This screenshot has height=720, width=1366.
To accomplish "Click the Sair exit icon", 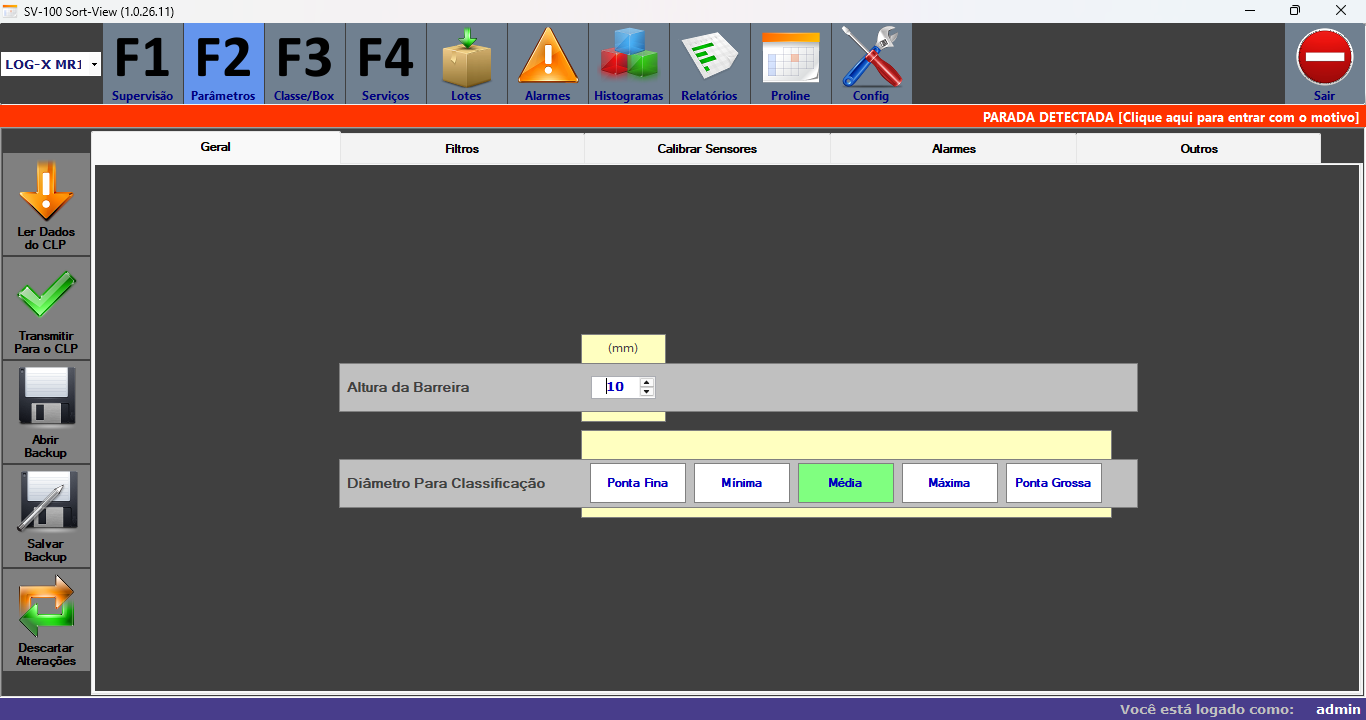I will pos(1324,64).
